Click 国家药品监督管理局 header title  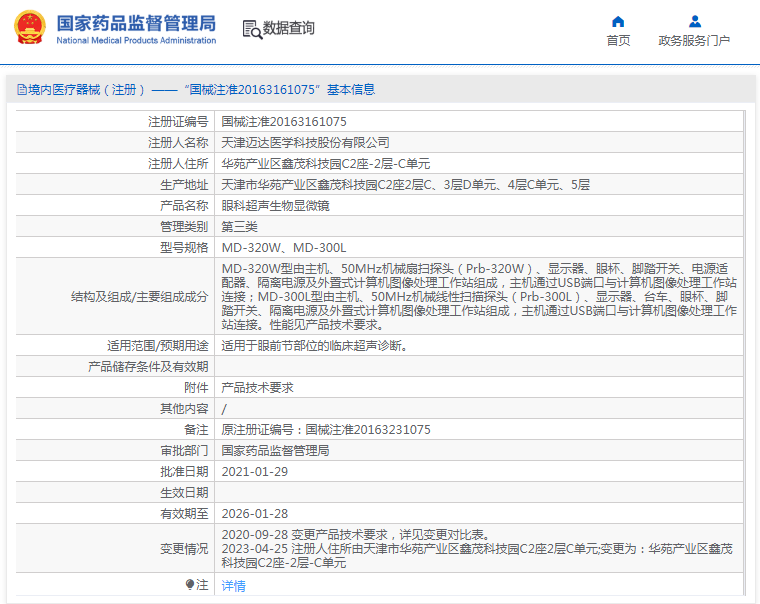[x=136, y=23]
